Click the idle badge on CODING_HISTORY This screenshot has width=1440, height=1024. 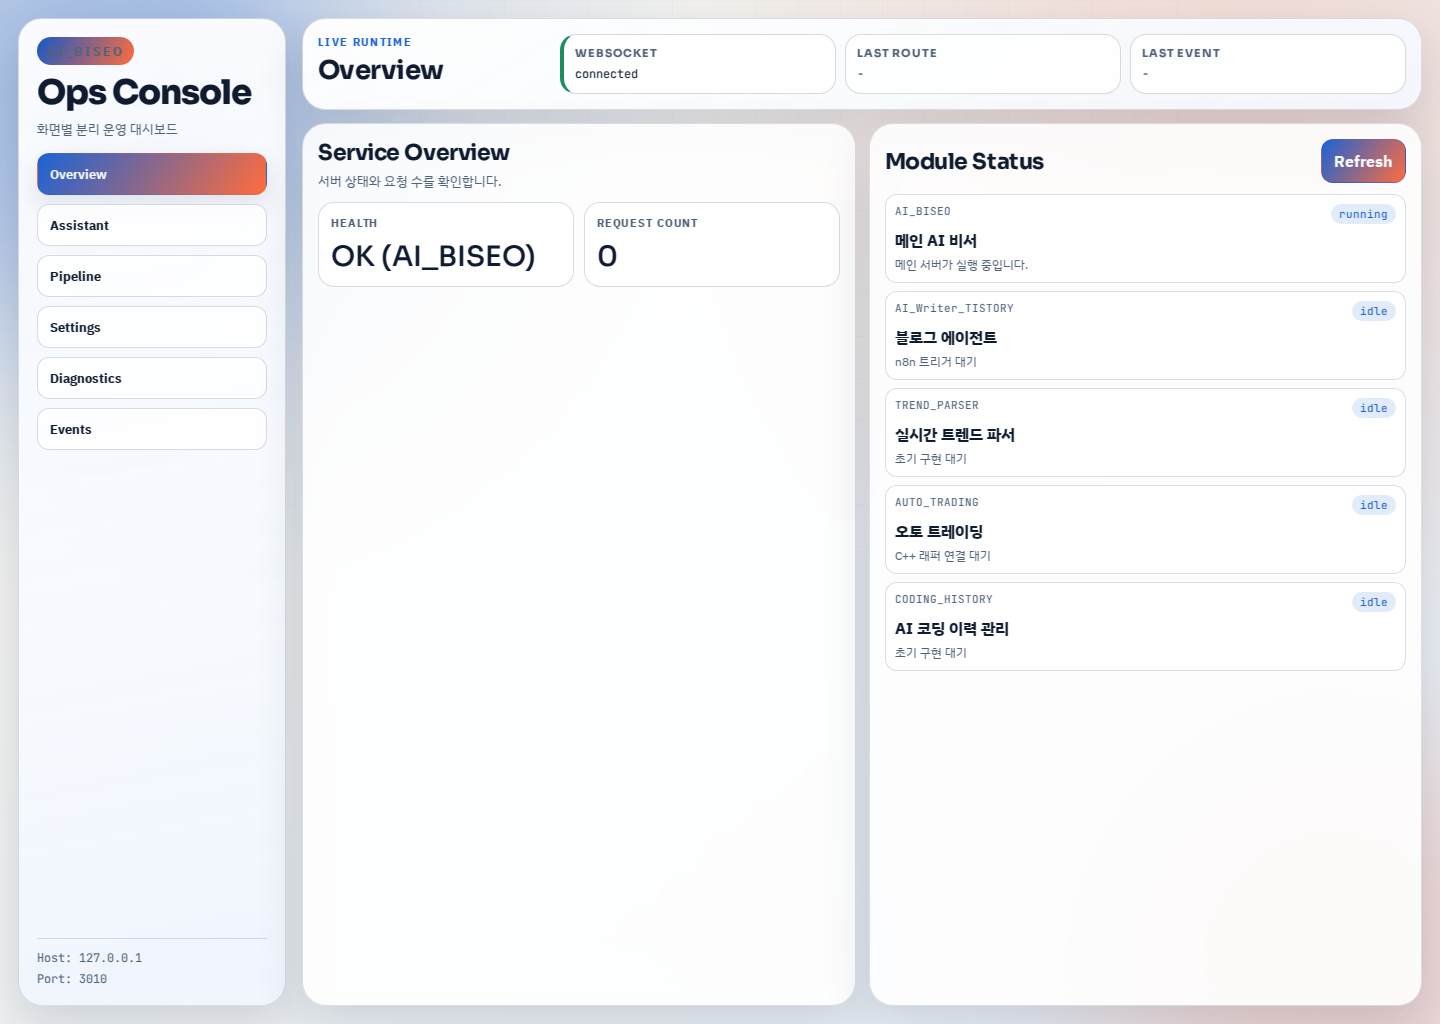[1373, 601]
